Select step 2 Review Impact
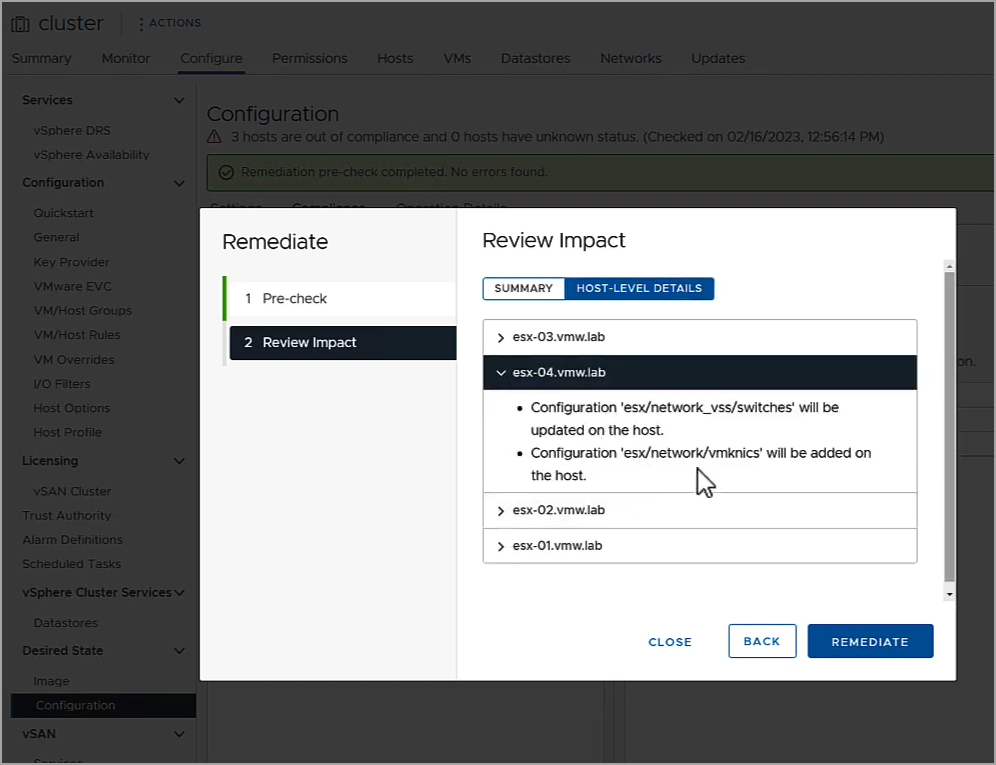996x765 pixels. point(343,342)
